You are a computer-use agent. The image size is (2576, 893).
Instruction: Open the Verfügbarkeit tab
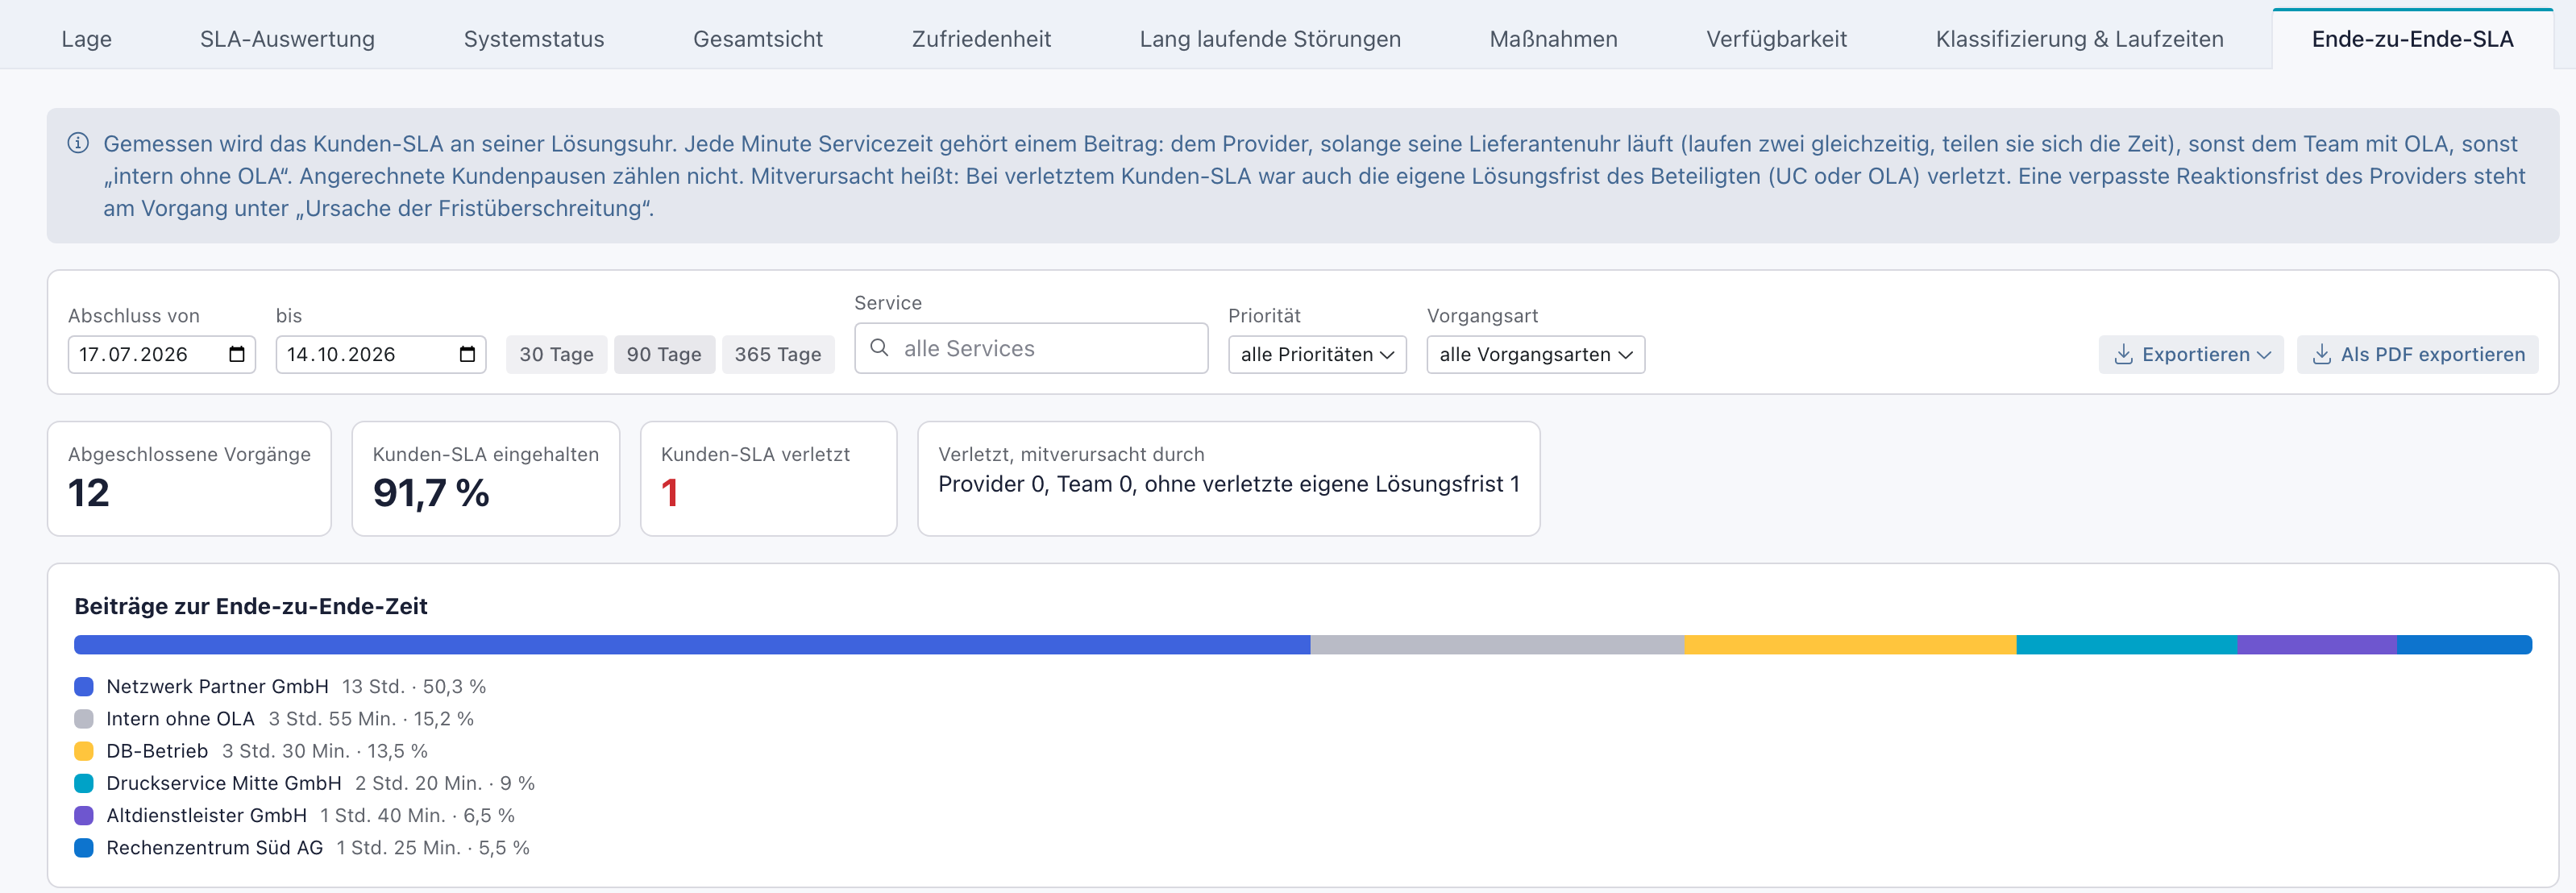[1776, 38]
